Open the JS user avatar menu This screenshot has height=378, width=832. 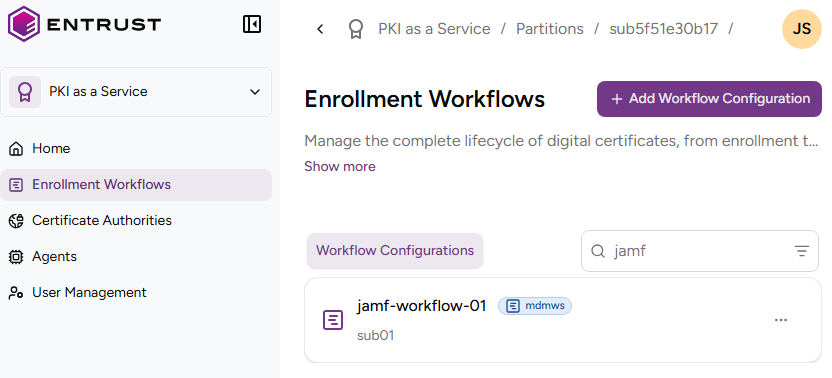pos(802,29)
